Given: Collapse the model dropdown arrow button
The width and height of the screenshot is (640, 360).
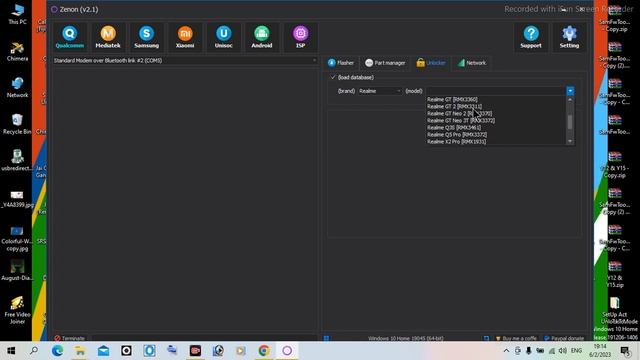Looking at the screenshot, I should 570,91.
